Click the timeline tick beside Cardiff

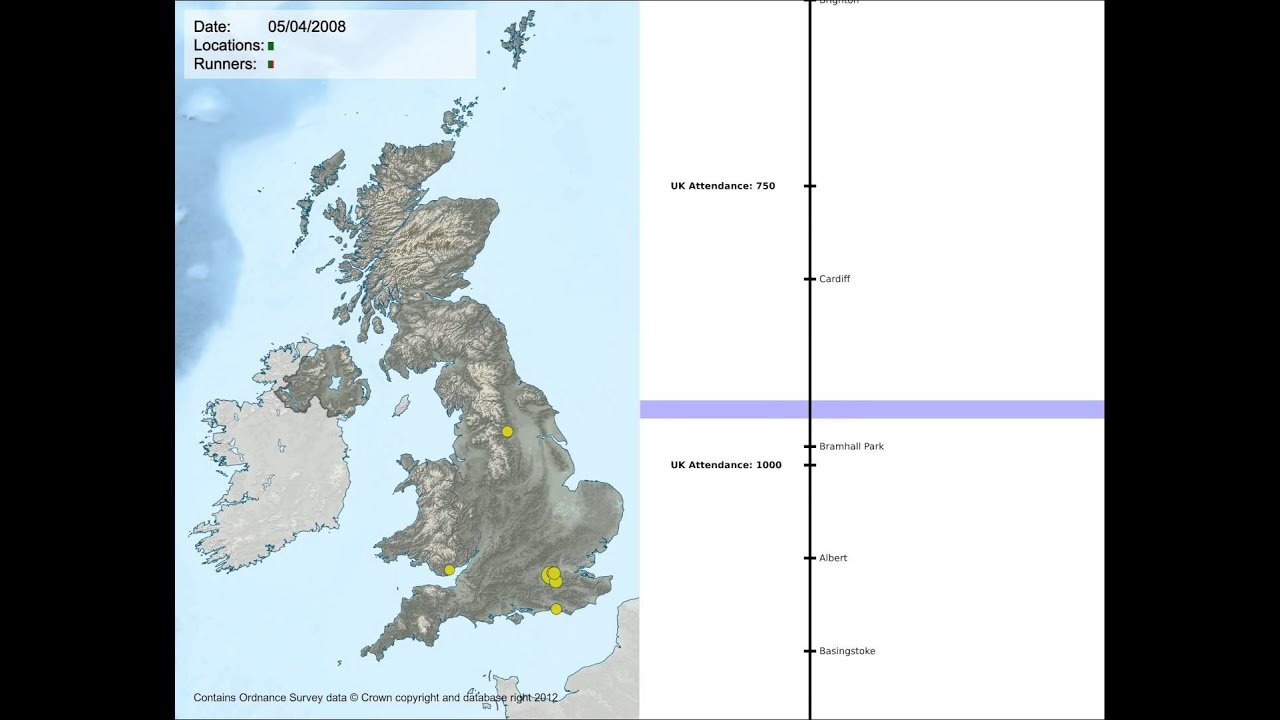[x=810, y=279]
